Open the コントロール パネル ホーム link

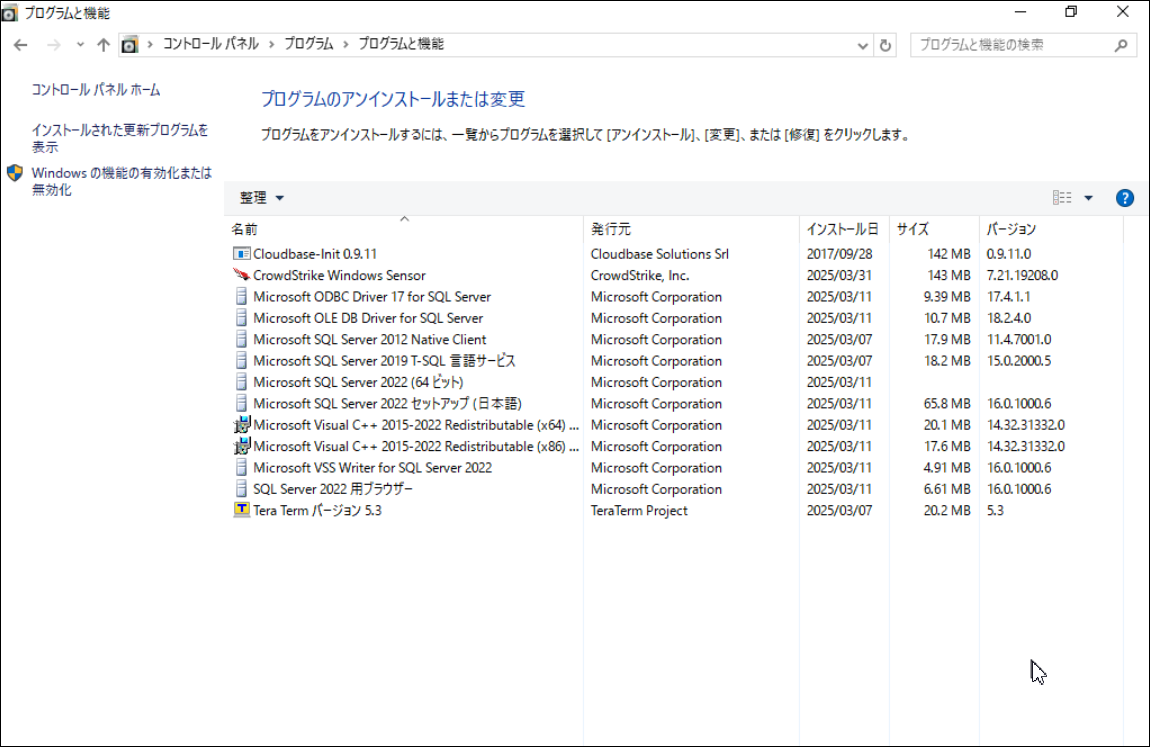click(x=96, y=90)
